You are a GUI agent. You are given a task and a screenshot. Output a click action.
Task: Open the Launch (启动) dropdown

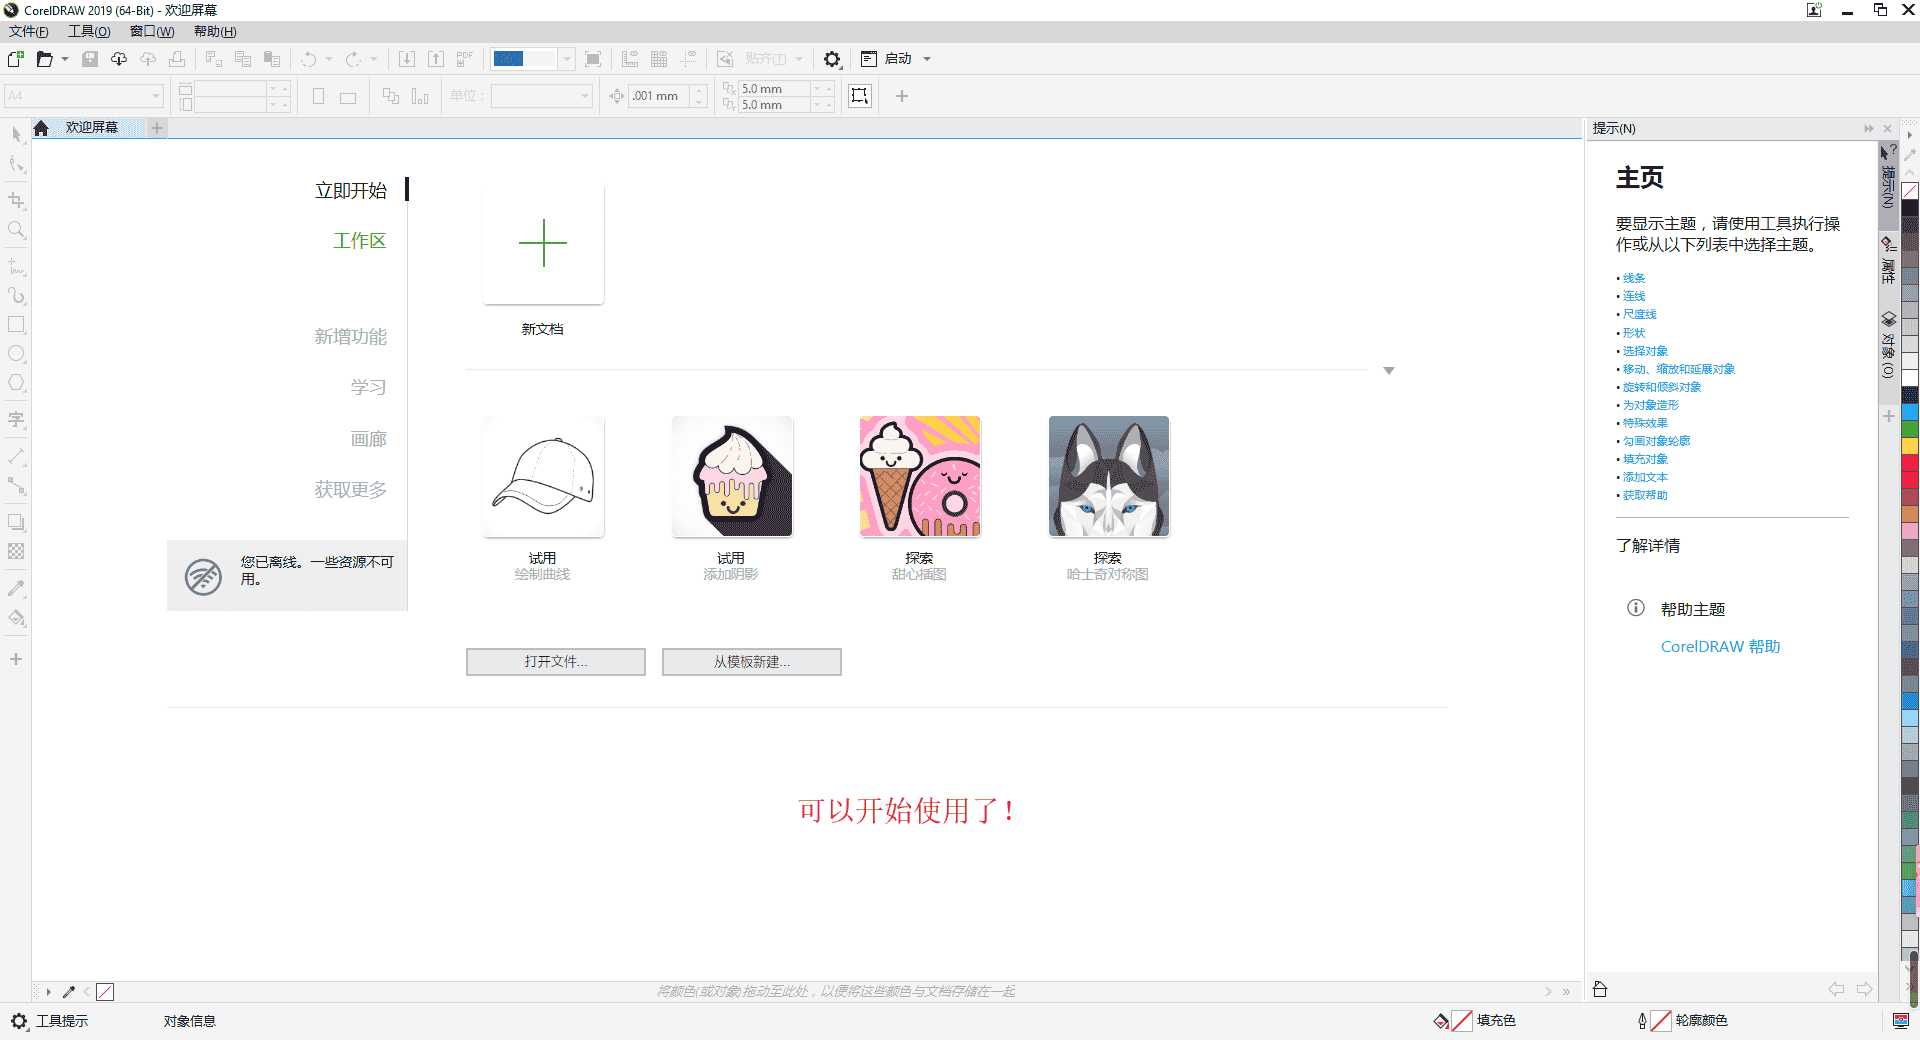(927, 59)
